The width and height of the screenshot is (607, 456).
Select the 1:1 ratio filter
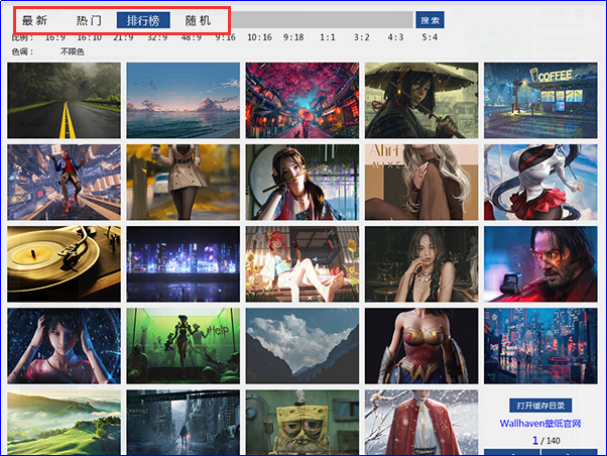(x=328, y=38)
